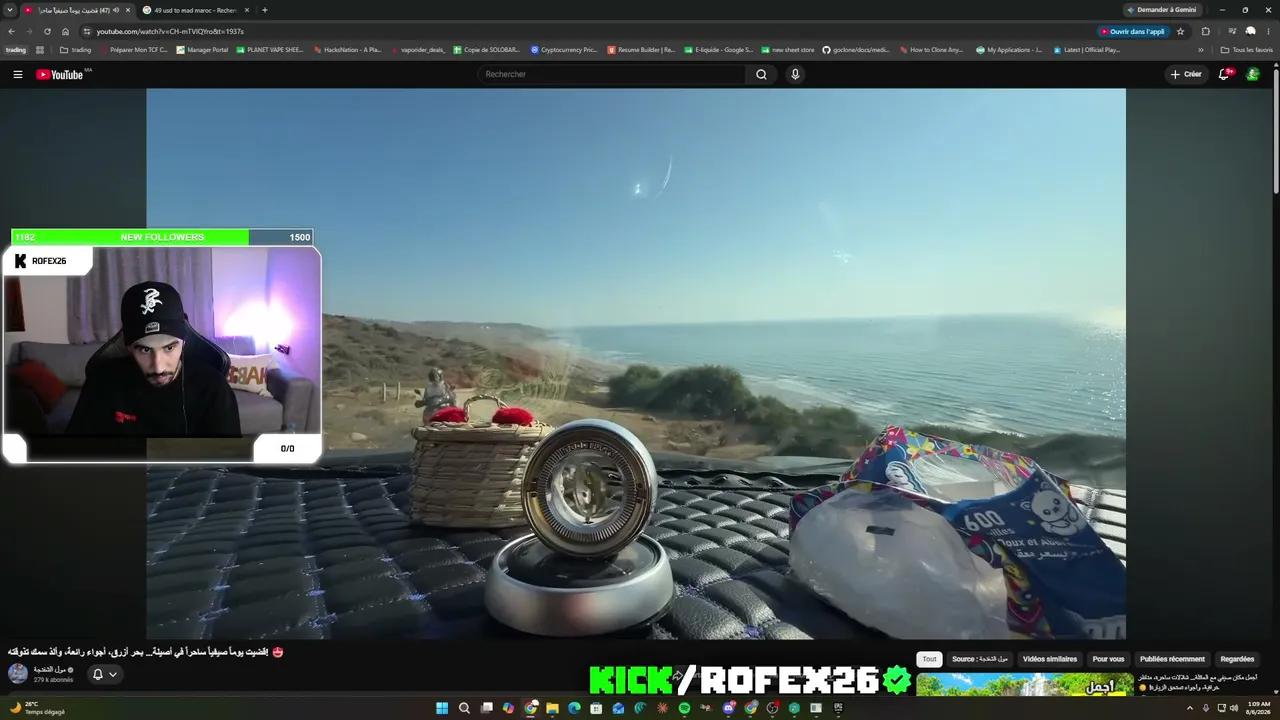Open the Tous les favoris folder
1280x720 pixels.
(x=1247, y=50)
